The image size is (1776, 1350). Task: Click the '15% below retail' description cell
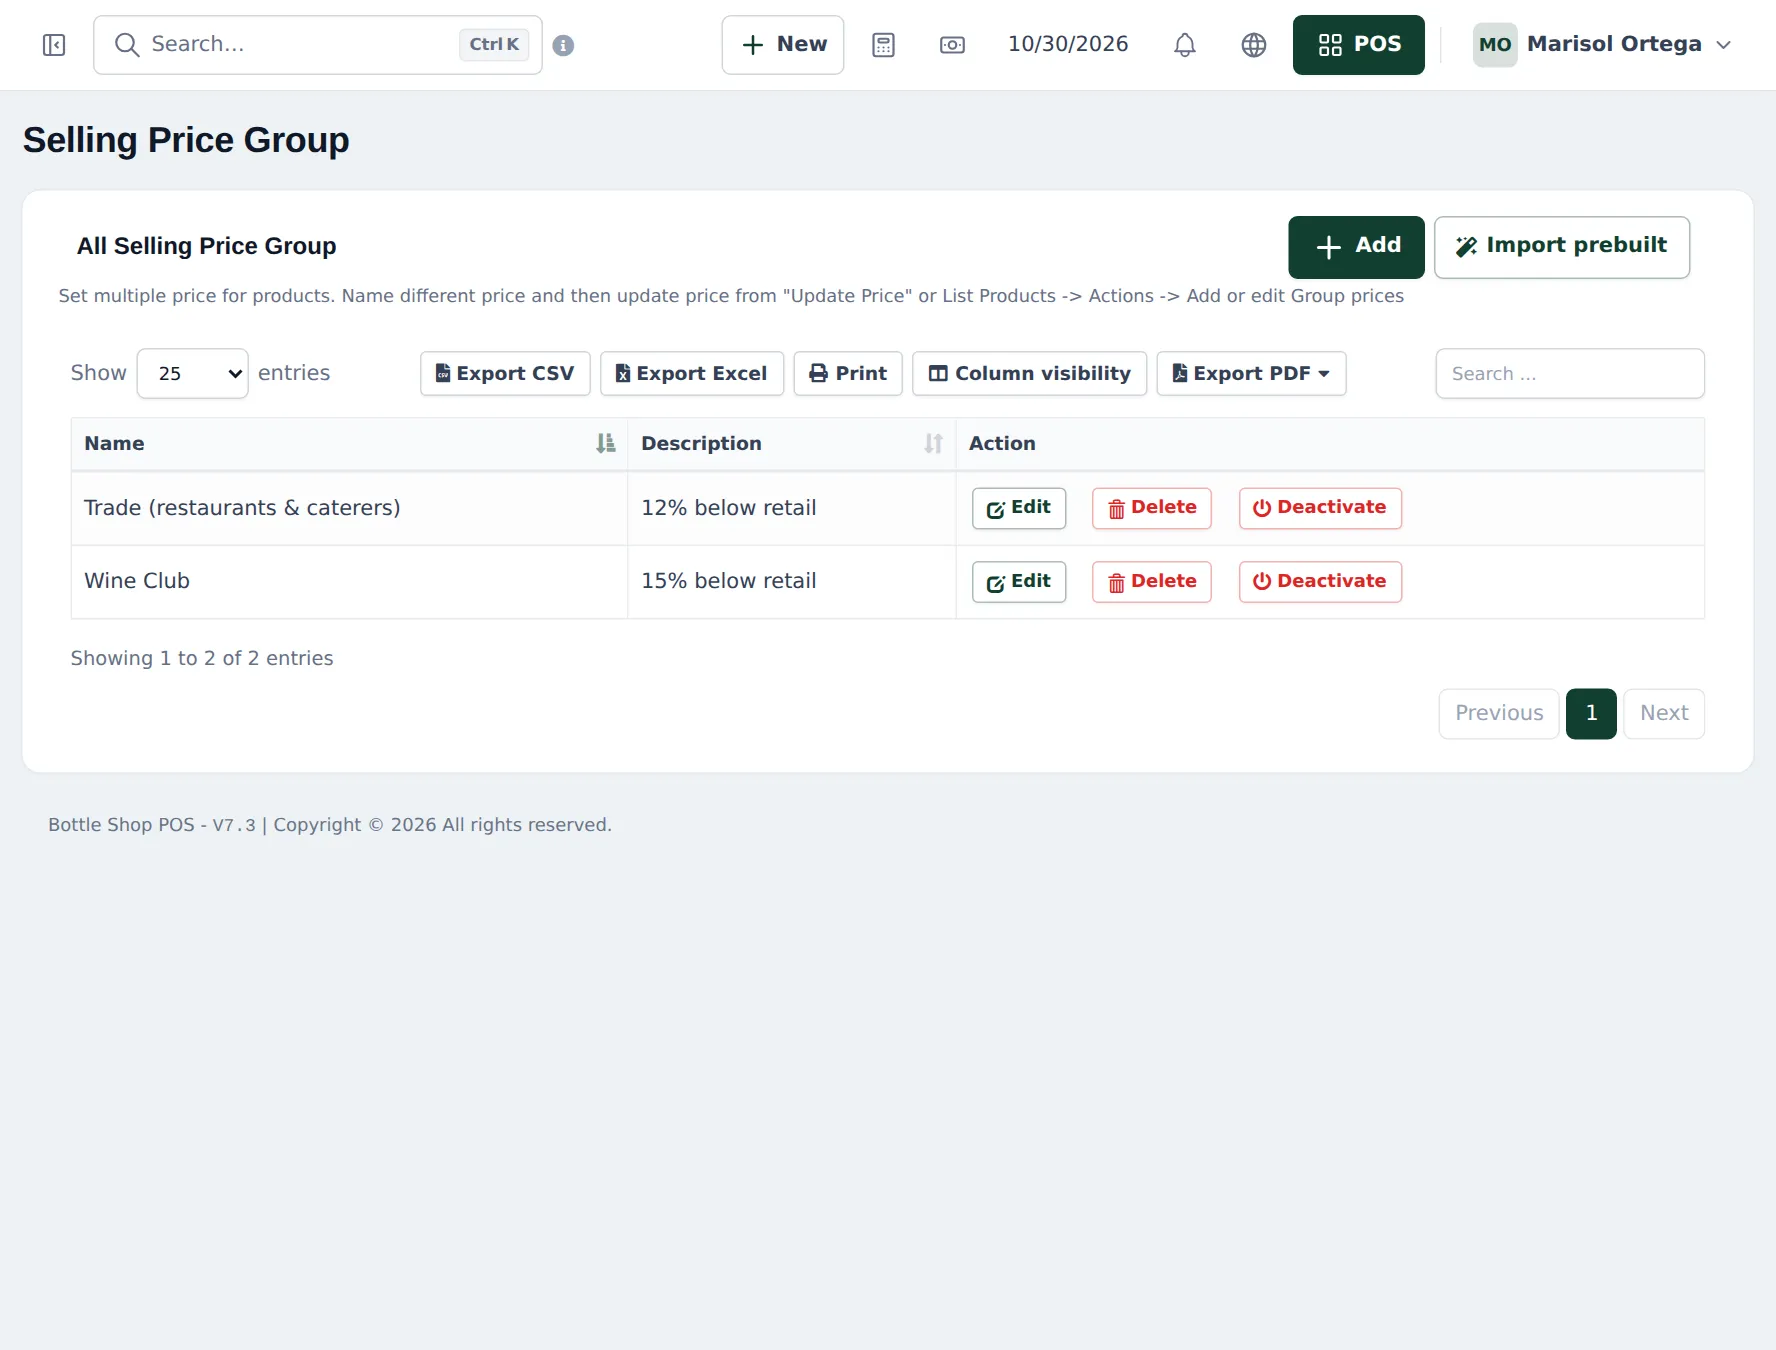(x=791, y=582)
